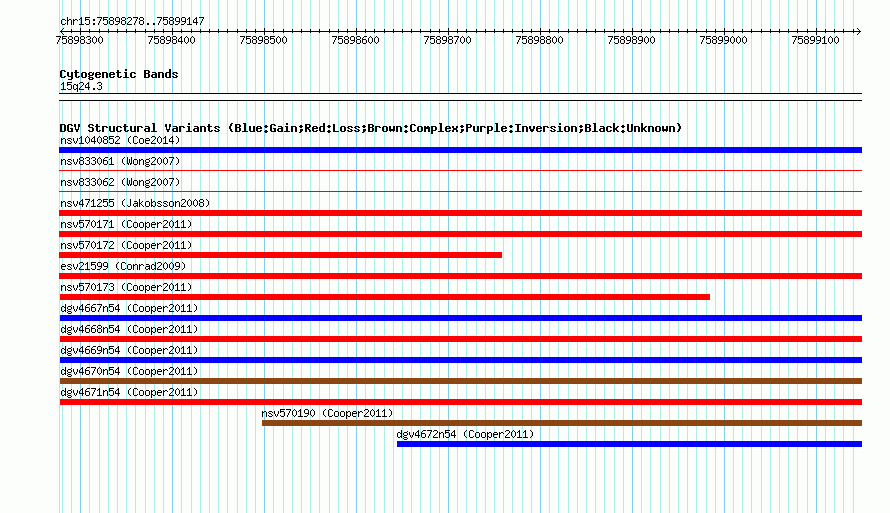The width and height of the screenshot is (890, 513).
Task: Open the nsv570171 (Cooper2011) label
Action: pyautogui.click(x=126, y=224)
